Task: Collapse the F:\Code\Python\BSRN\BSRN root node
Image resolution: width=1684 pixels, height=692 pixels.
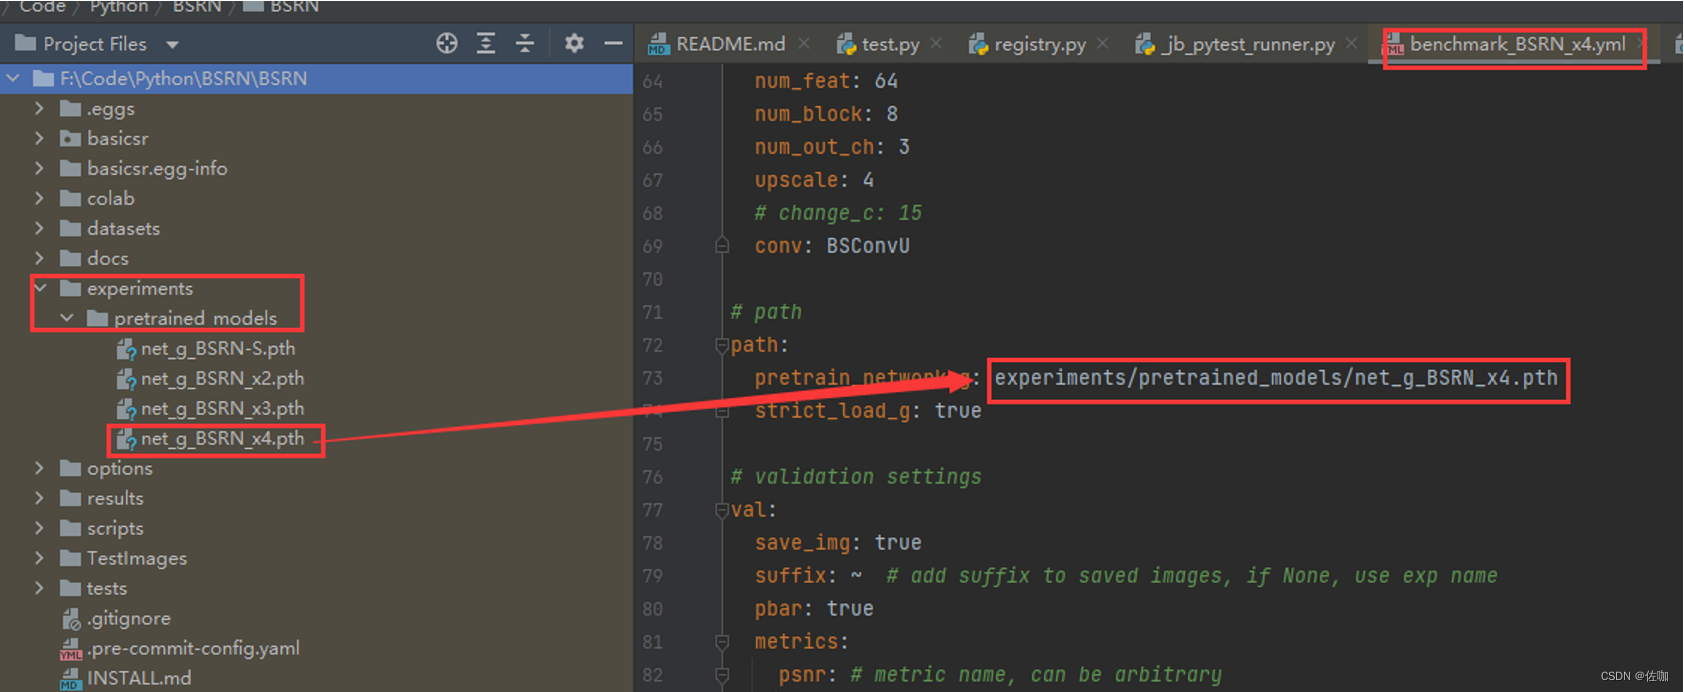Action: click(x=13, y=78)
